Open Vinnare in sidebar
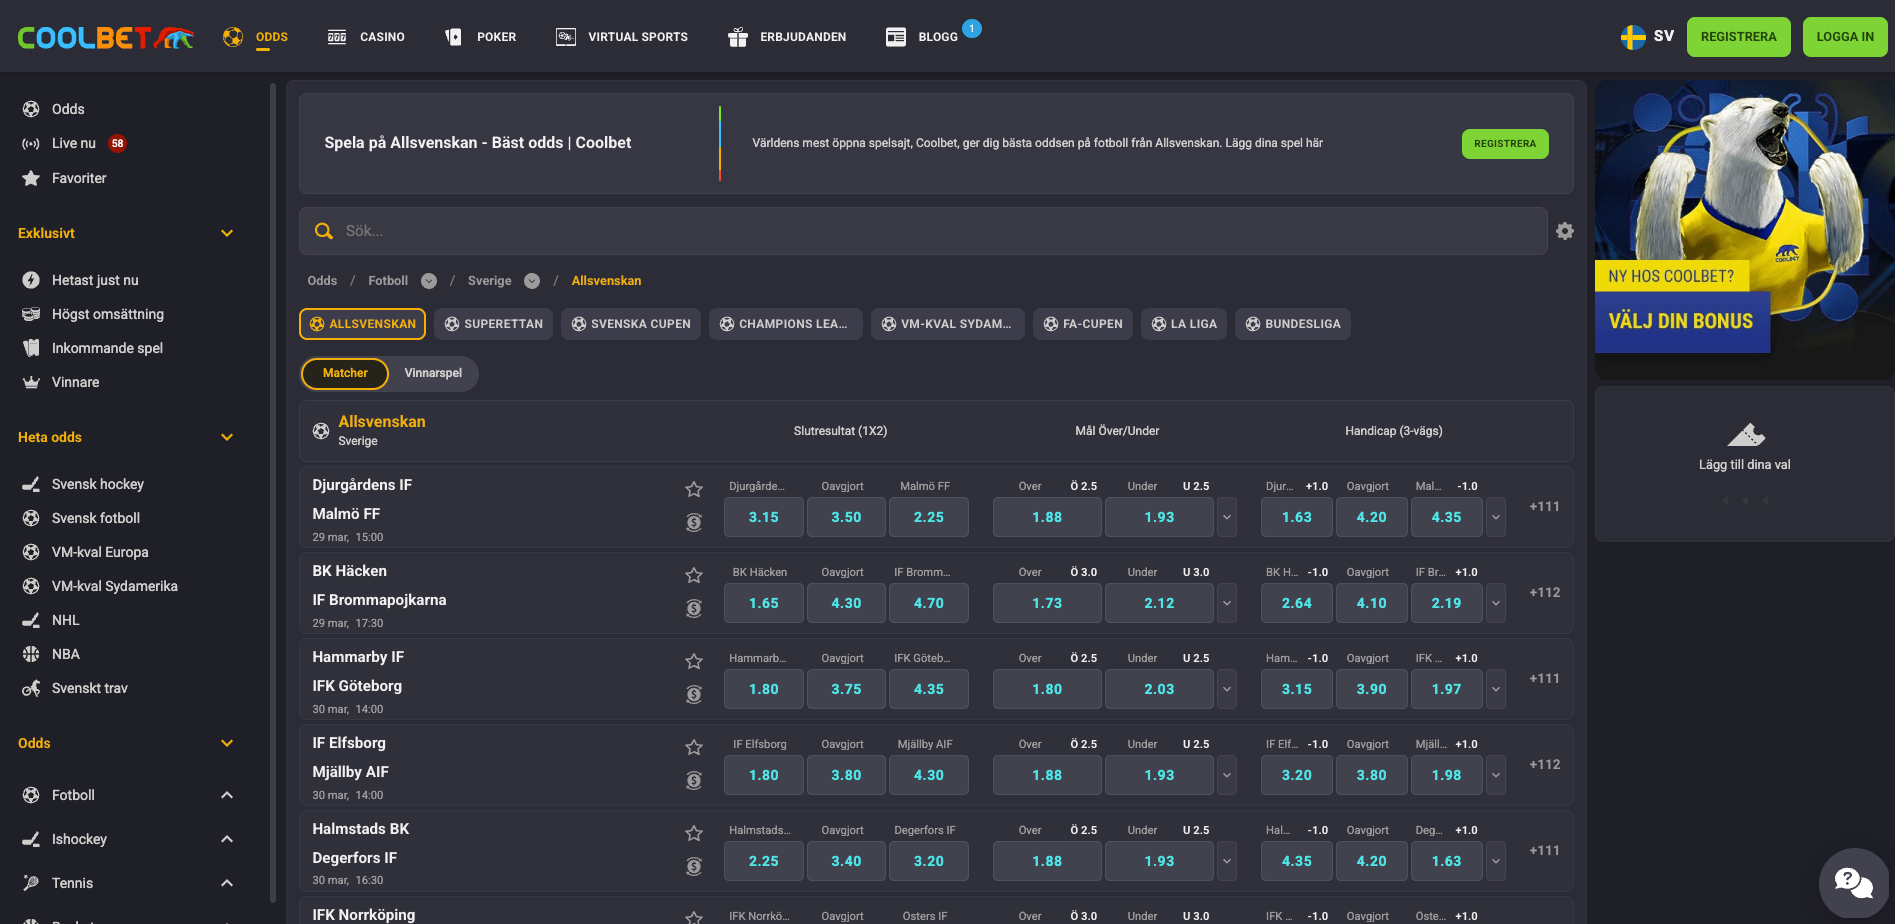This screenshot has width=1895, height=924. coord(60,382)
